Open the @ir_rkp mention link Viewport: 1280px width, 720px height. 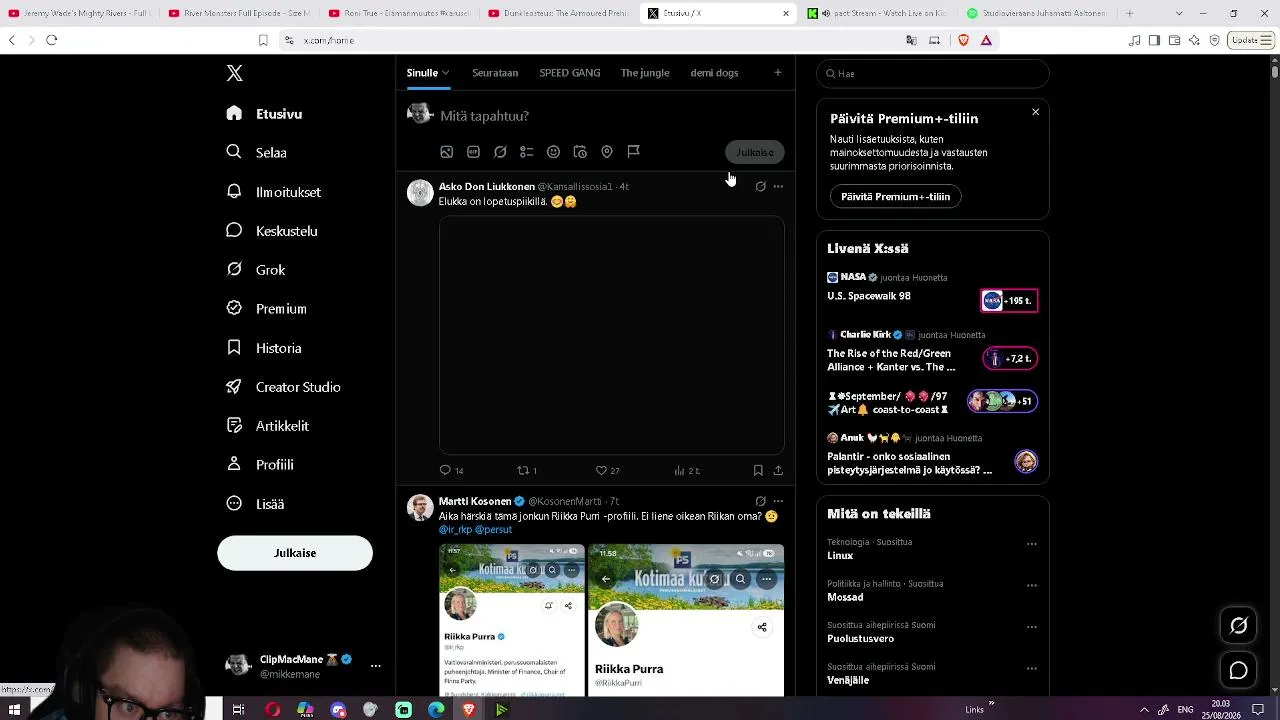tap(455, 530)
